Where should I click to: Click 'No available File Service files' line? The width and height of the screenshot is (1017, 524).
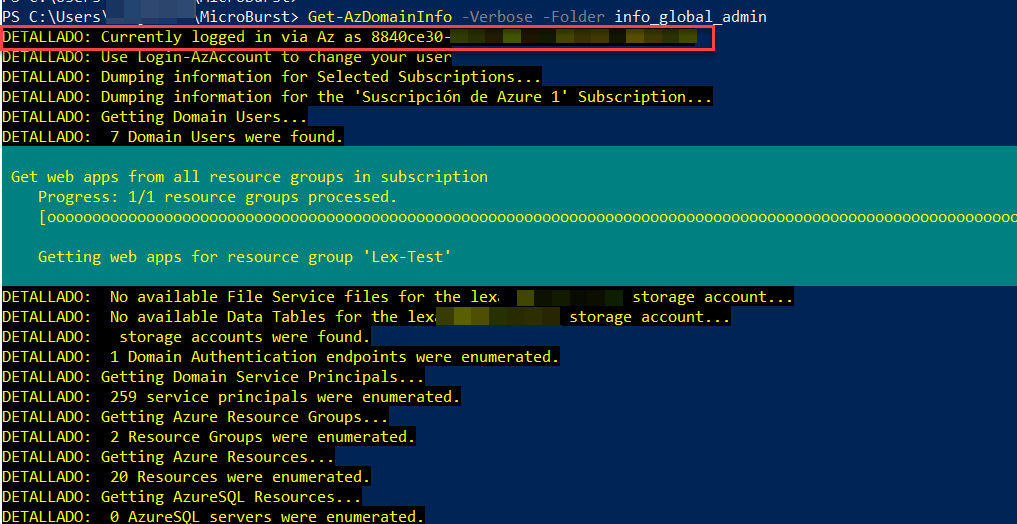tap(397, 298)
